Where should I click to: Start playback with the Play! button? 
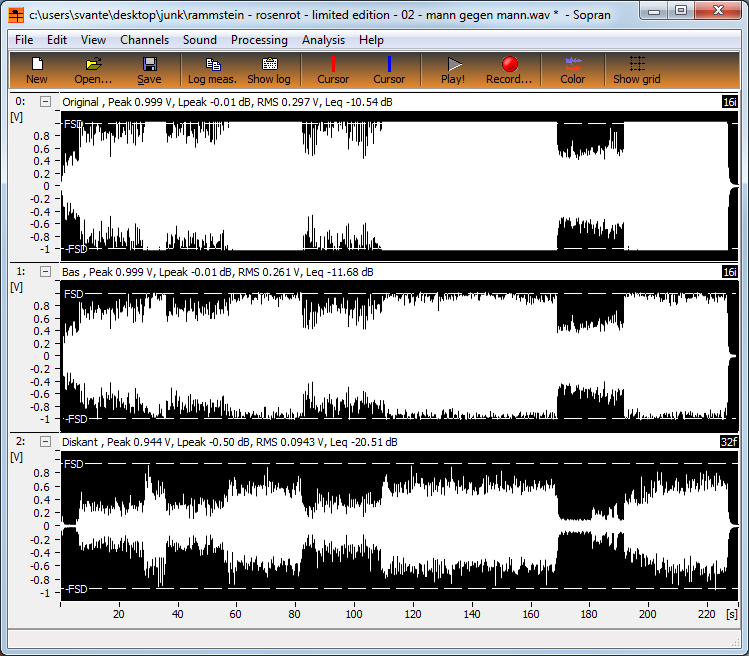point(453,69)
